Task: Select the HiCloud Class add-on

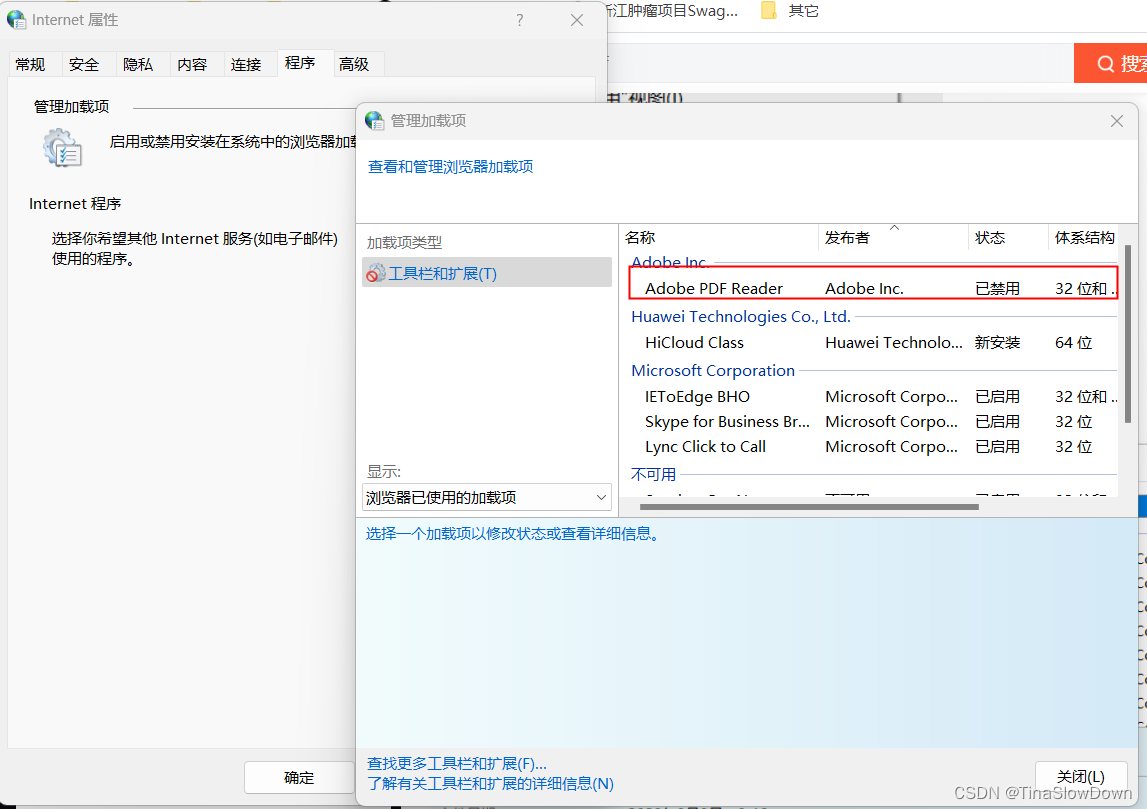Action: (873, 342)
